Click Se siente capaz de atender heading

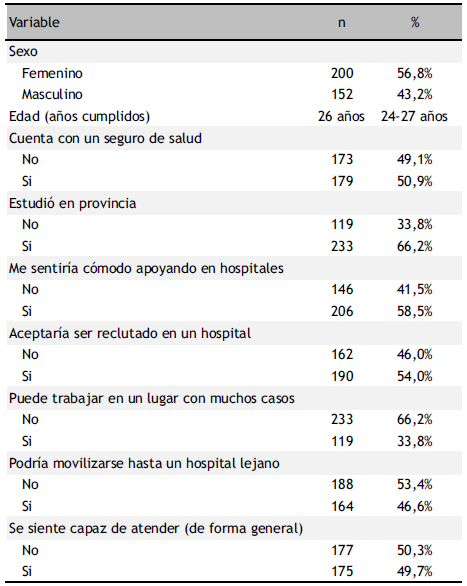155,529
